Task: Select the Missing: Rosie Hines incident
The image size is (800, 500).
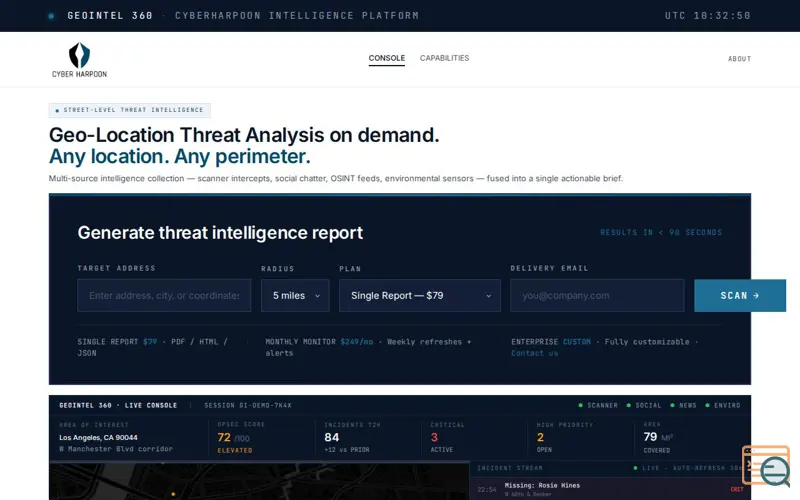Action: coord(610,489)
